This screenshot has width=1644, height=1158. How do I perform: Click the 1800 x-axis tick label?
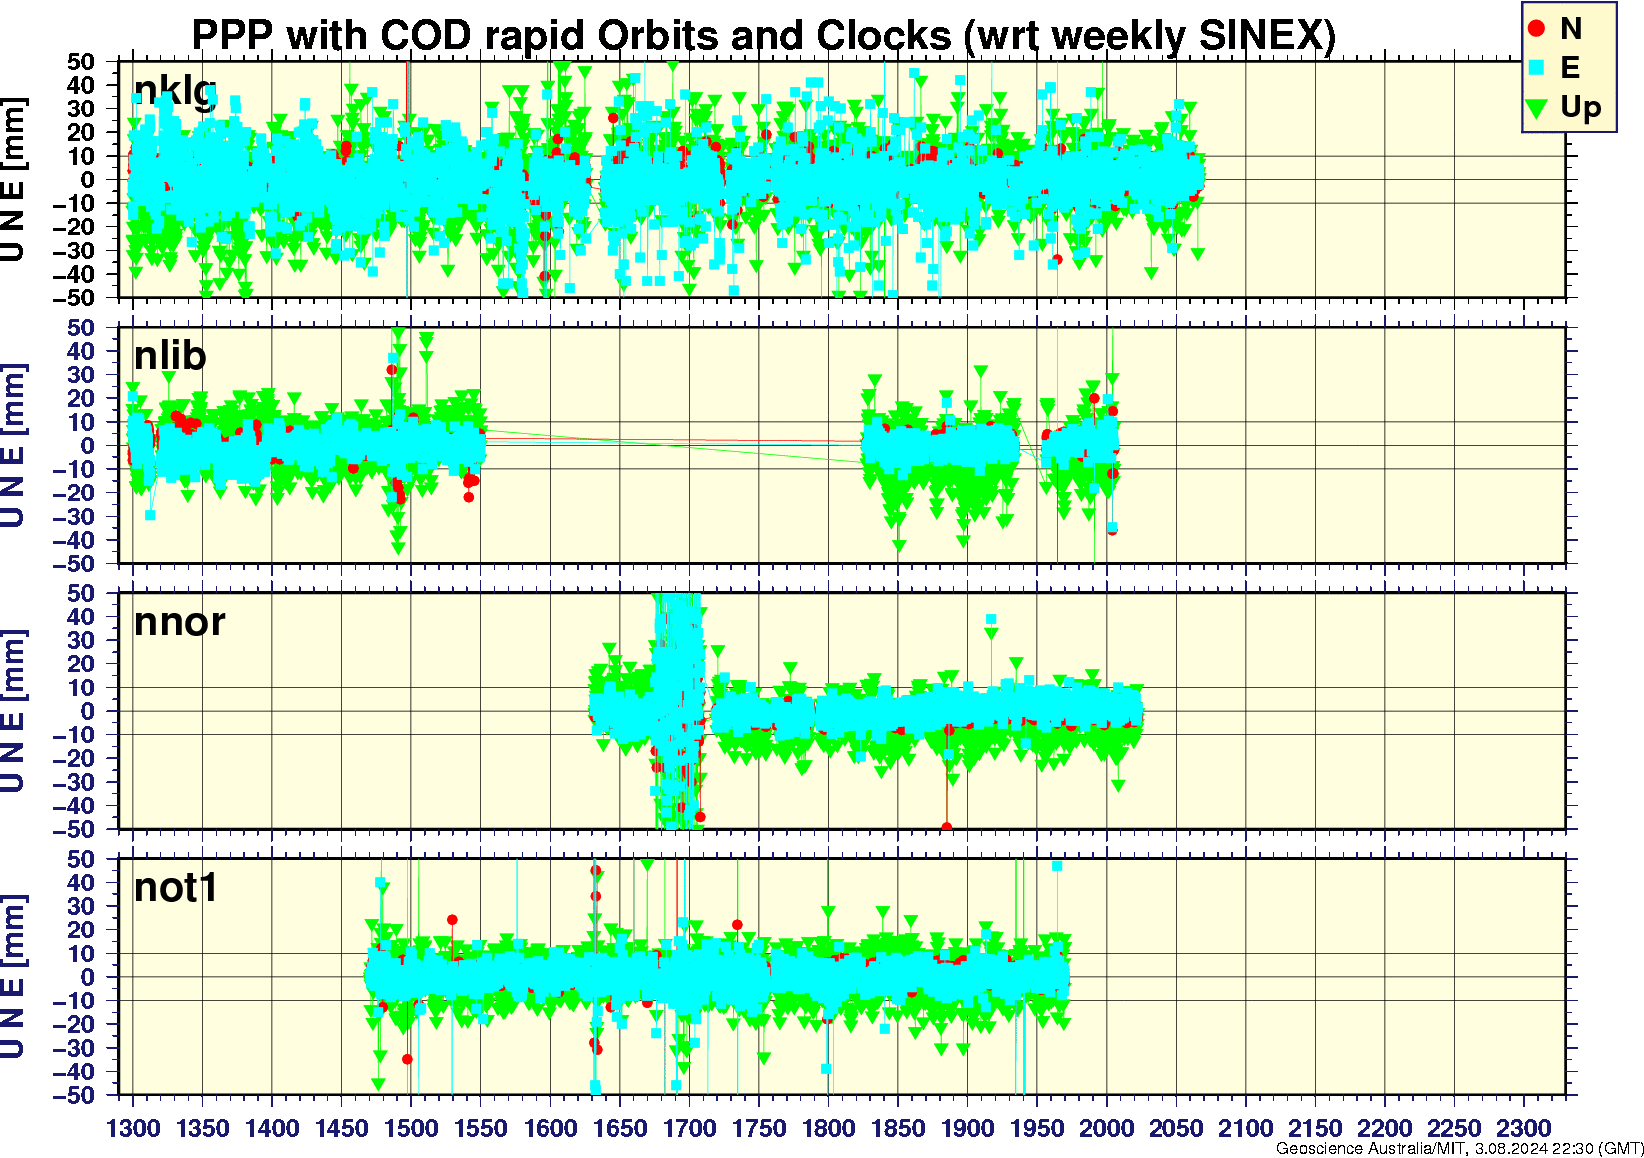tap(828, 1128)
